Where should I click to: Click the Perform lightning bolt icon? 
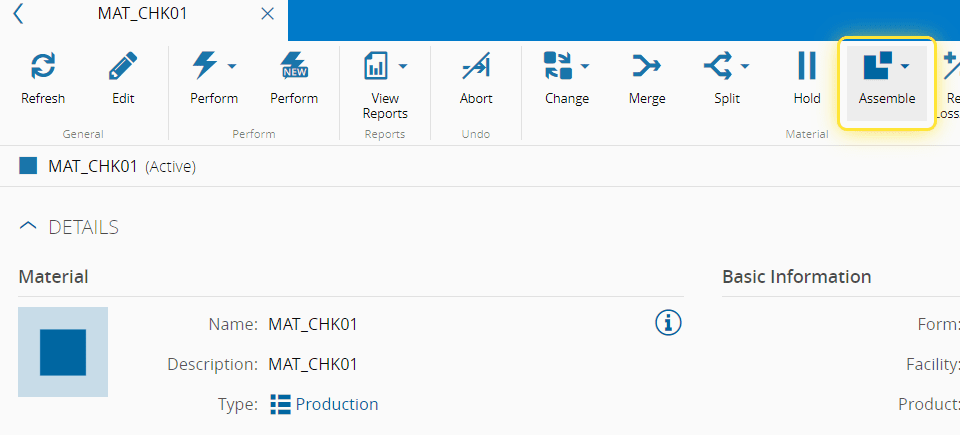click(x=204, y=67)
